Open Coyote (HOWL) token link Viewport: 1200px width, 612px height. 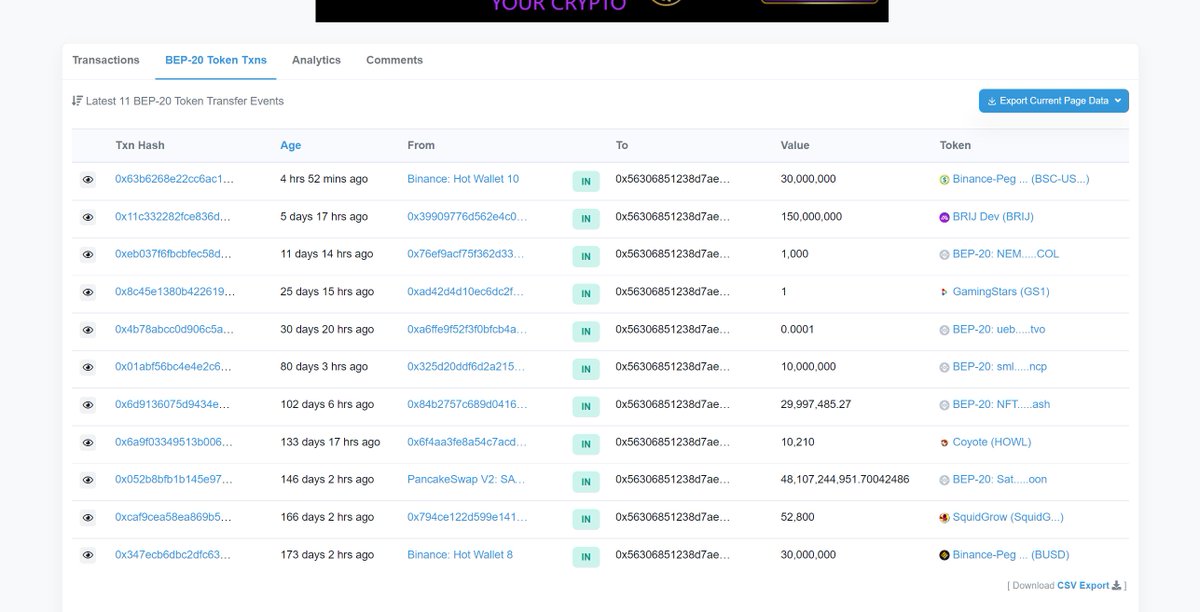click(x=991, y=442)
